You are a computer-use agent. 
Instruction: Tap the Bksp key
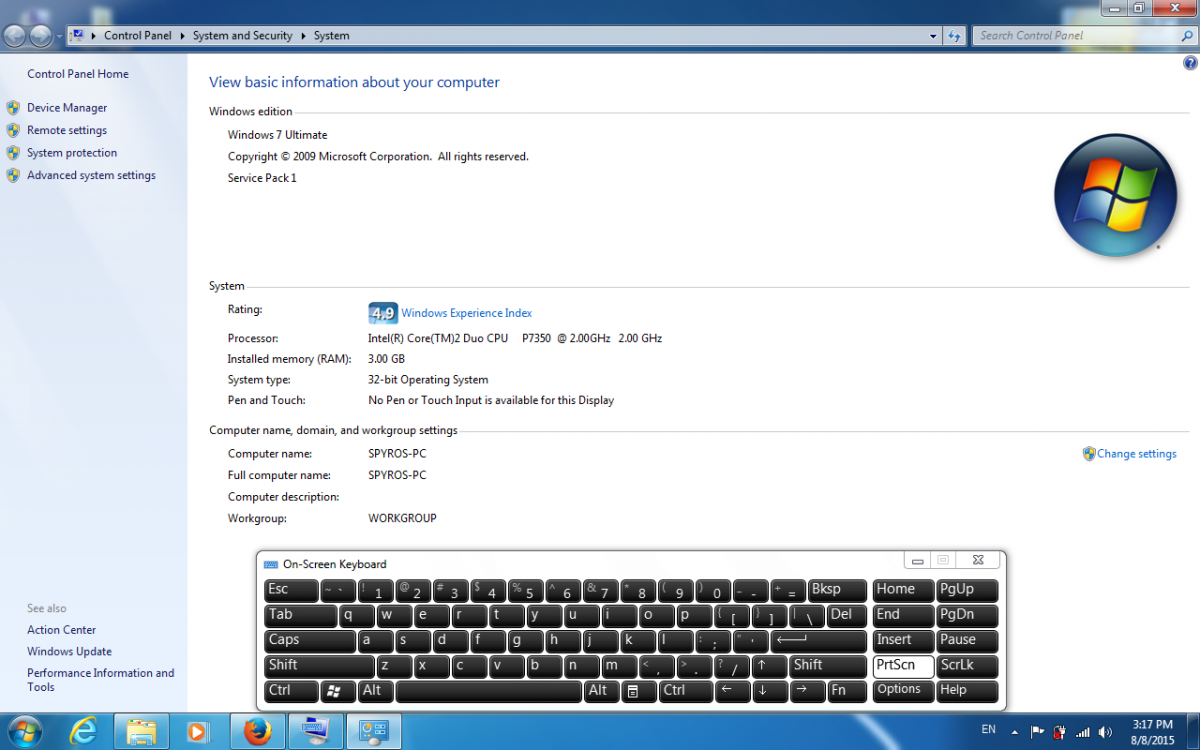pyautogui.click(x=838, y=590)
